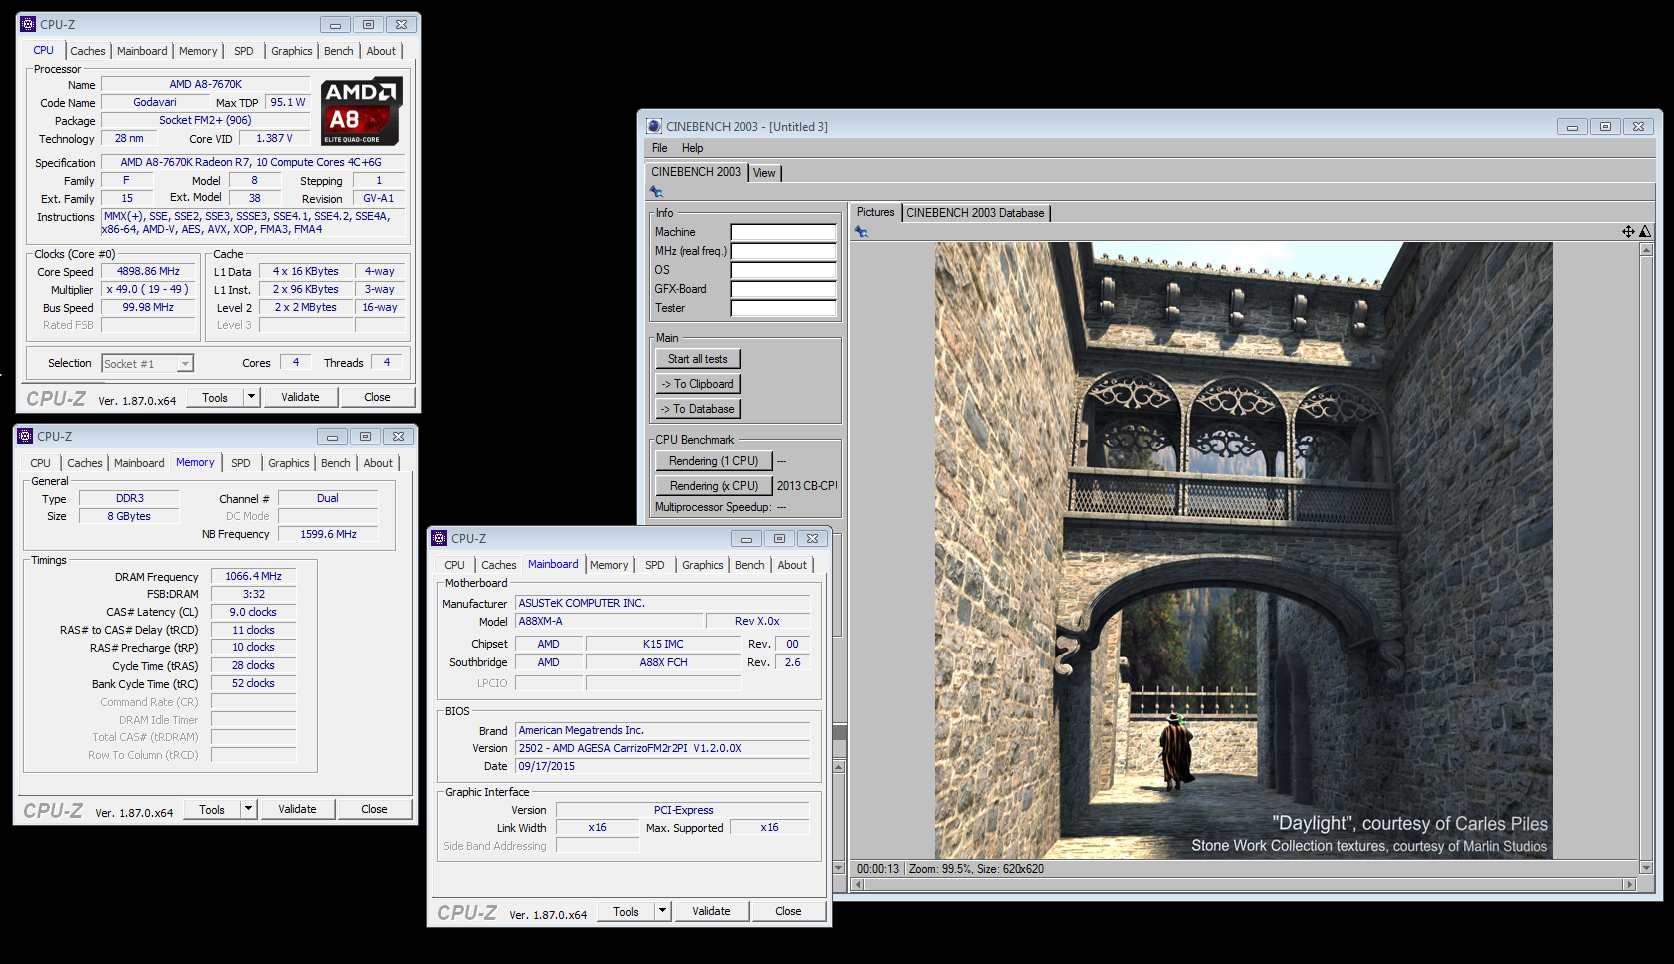Click the 2013 CB-CPU result value
This screenshot has width=1674, height=964.
tap(806, 486)
